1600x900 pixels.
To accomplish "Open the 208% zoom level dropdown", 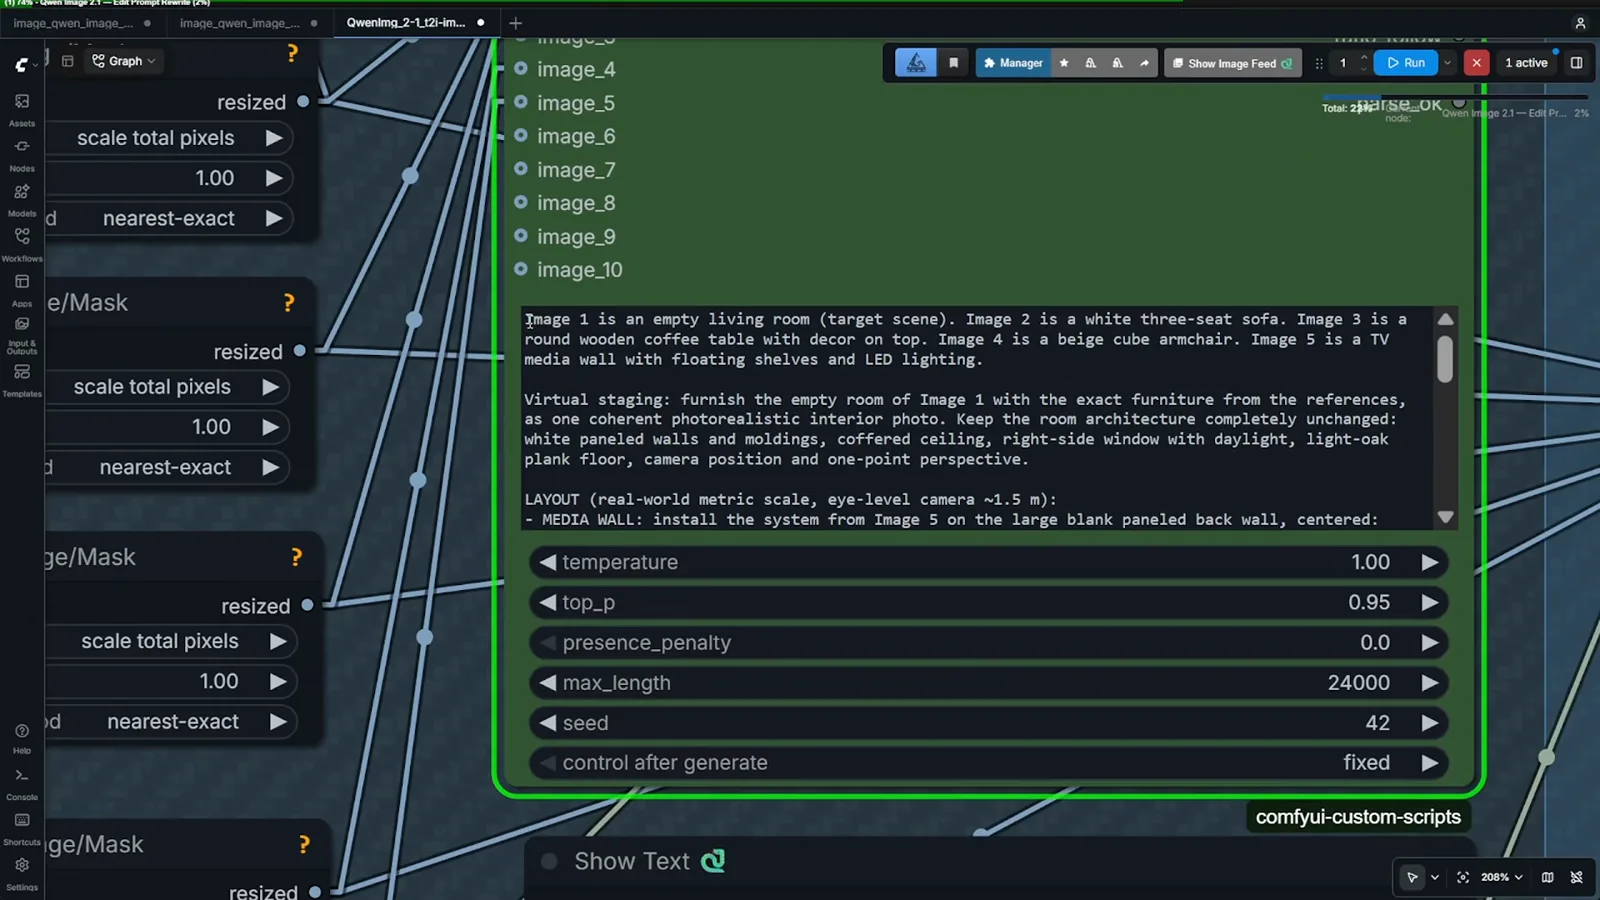I will [1502, 877].
